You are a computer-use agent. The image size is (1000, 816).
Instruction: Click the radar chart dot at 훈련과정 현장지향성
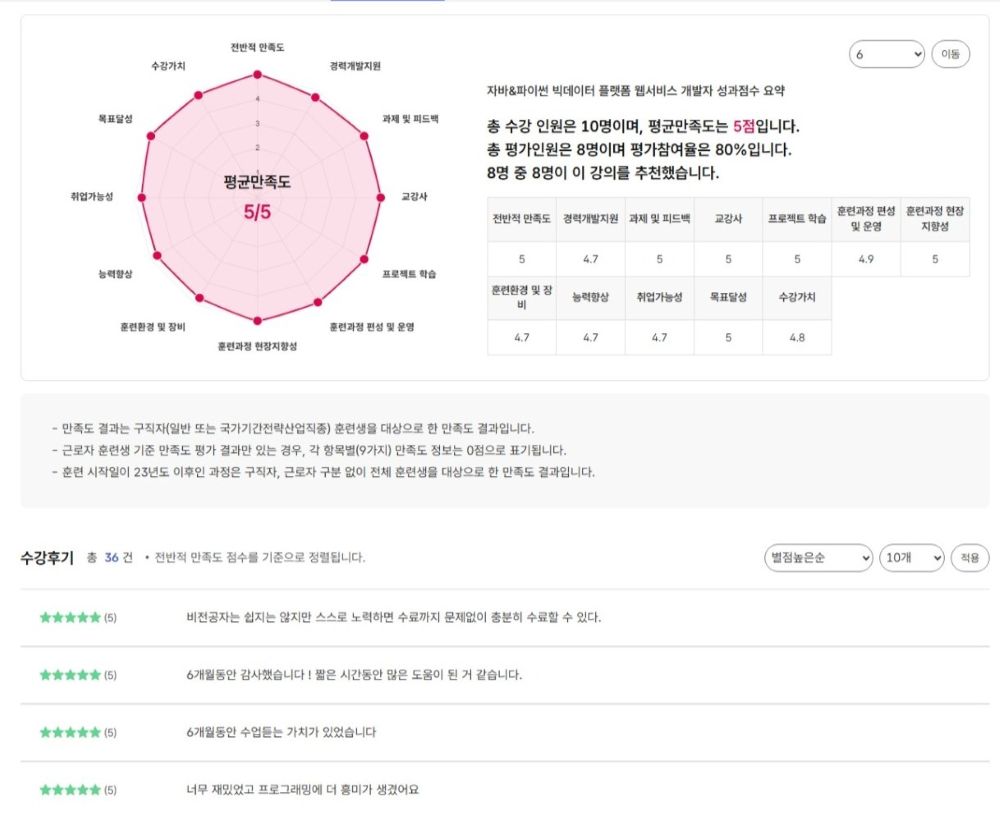(258, 320)
